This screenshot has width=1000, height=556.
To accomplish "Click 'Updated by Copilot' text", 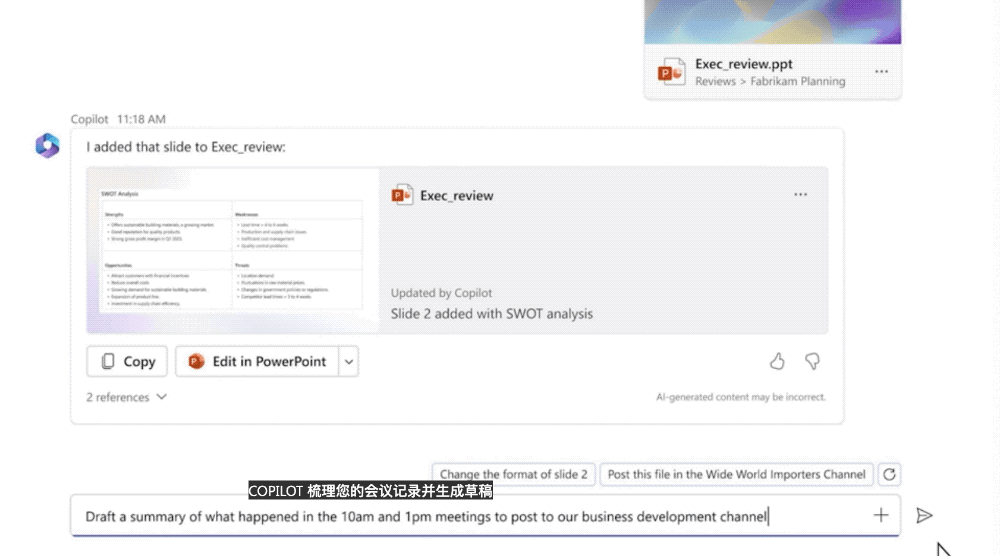I will tap(441, 293).
